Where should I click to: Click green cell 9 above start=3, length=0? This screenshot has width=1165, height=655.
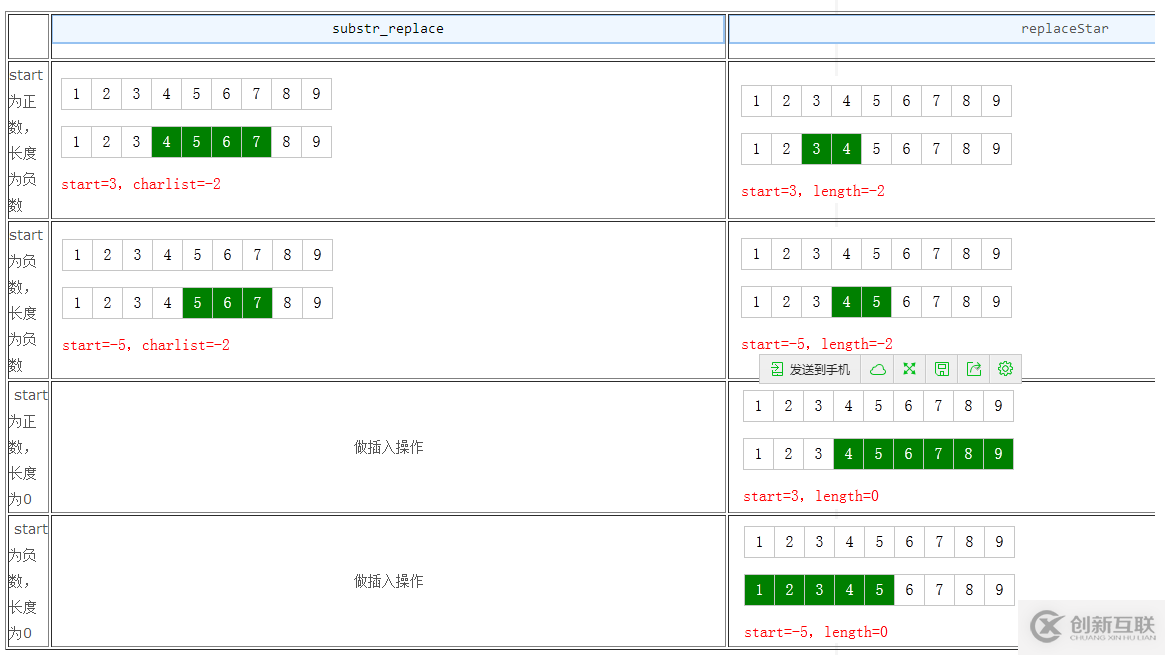999,454
